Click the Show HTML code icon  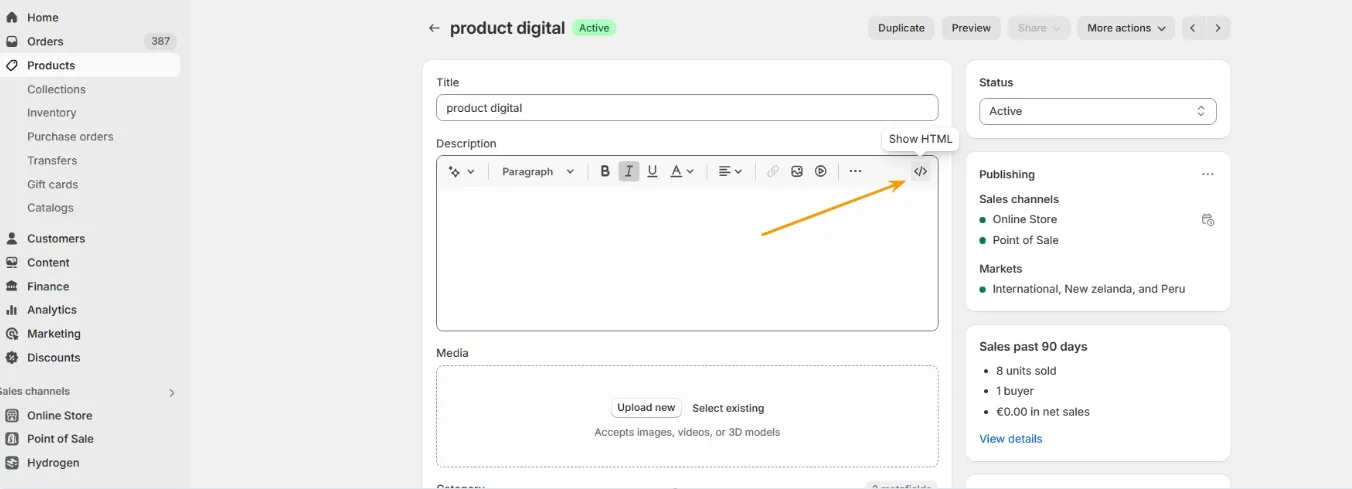(920, 171)
